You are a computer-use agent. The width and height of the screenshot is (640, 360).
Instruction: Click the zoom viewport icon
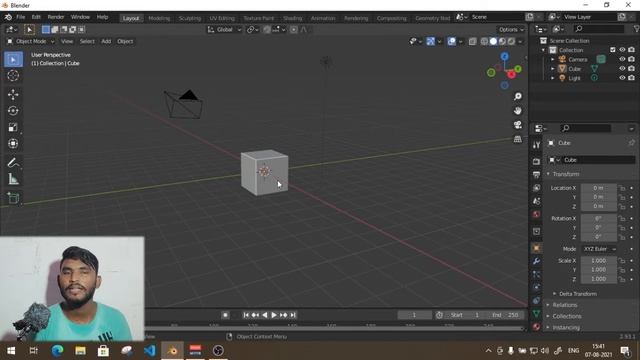[518, 96]
